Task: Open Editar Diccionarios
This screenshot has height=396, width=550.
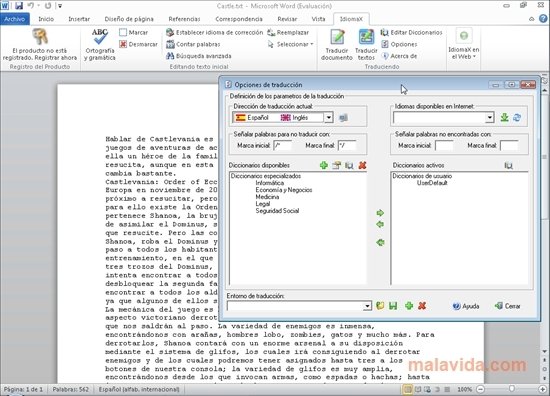Action: 411,33
